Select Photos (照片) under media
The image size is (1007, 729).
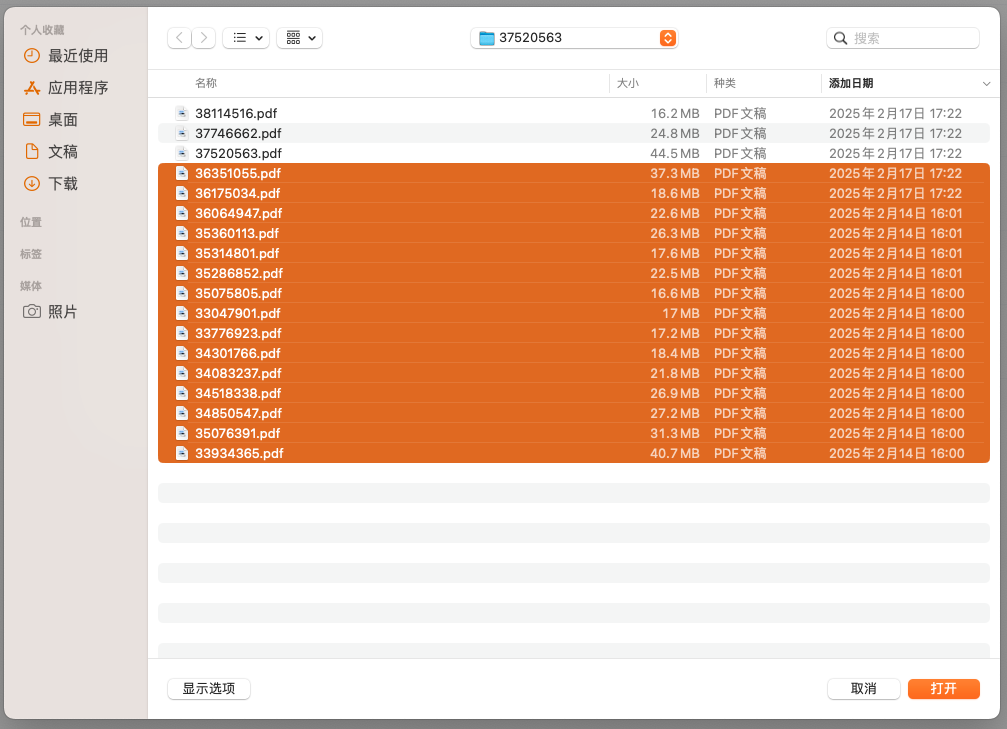pyautogui.click(x=62, y=312)
